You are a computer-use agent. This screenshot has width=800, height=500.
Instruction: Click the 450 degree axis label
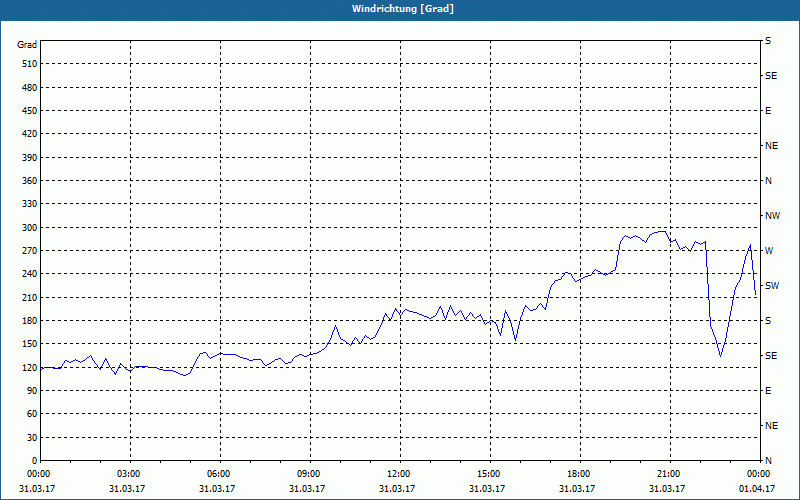tap(30, 111)
